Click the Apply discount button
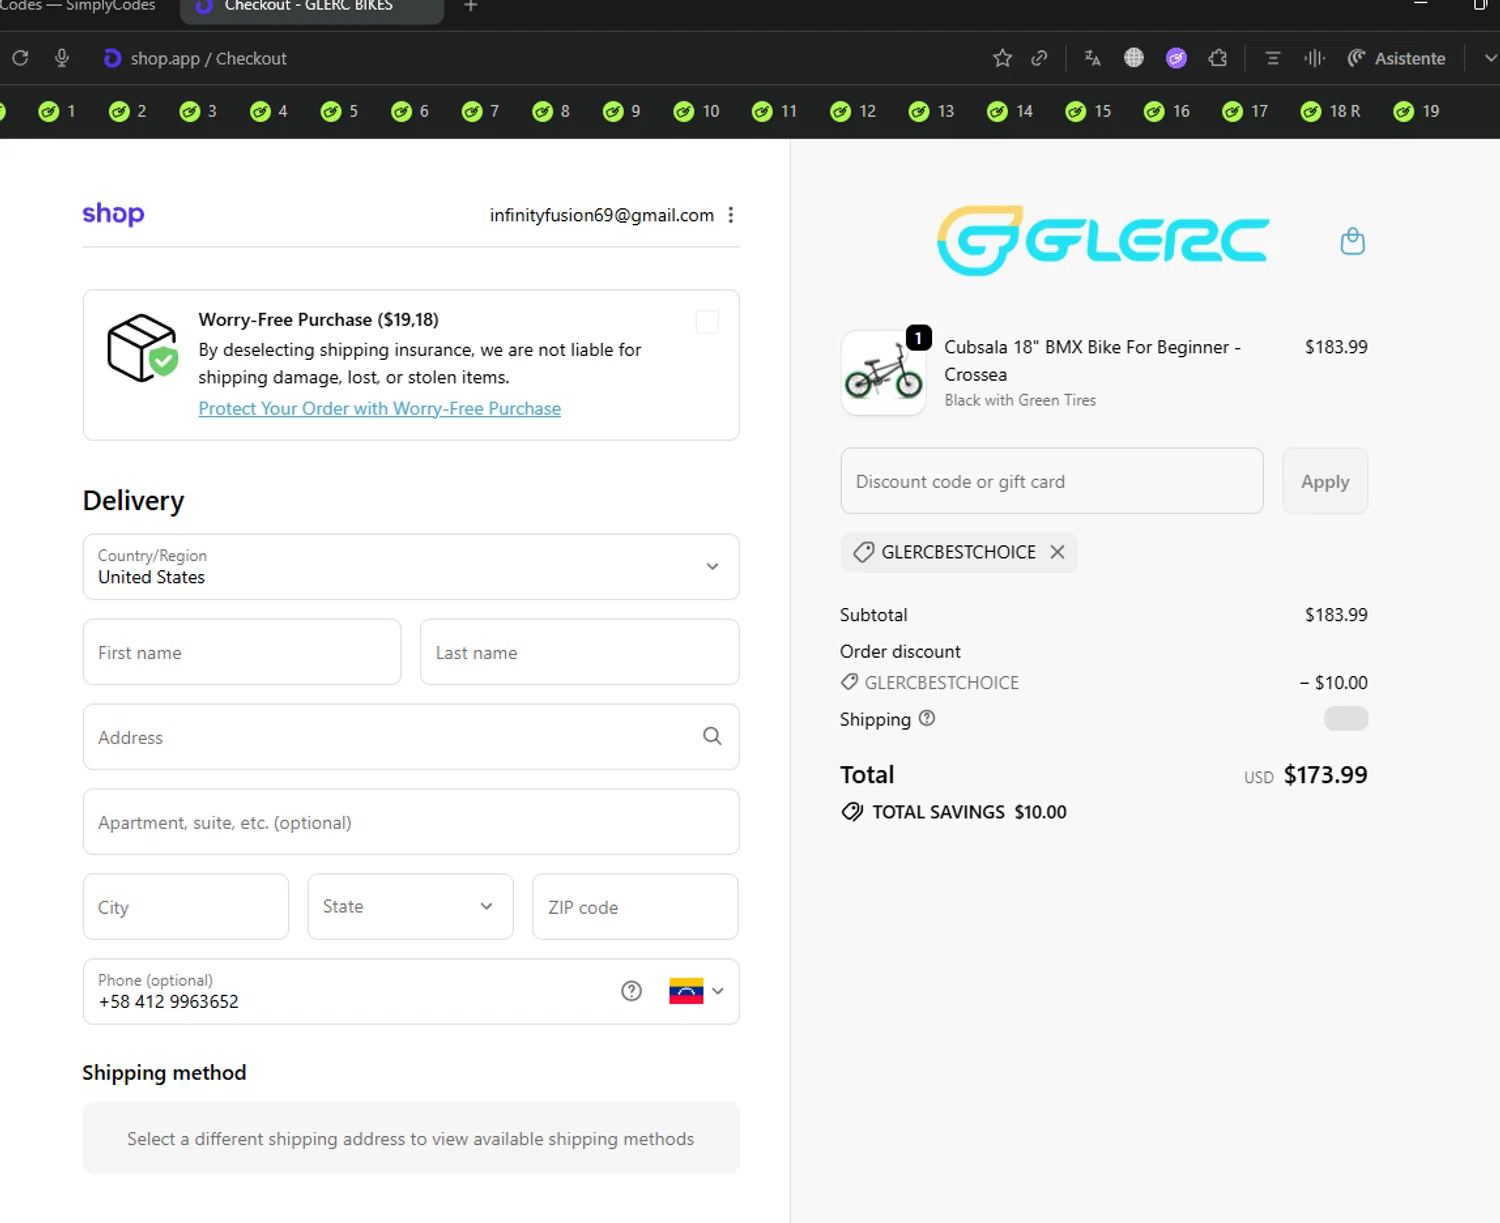The height and width of the screenshot is (1223, 1500). (1325, 481)
